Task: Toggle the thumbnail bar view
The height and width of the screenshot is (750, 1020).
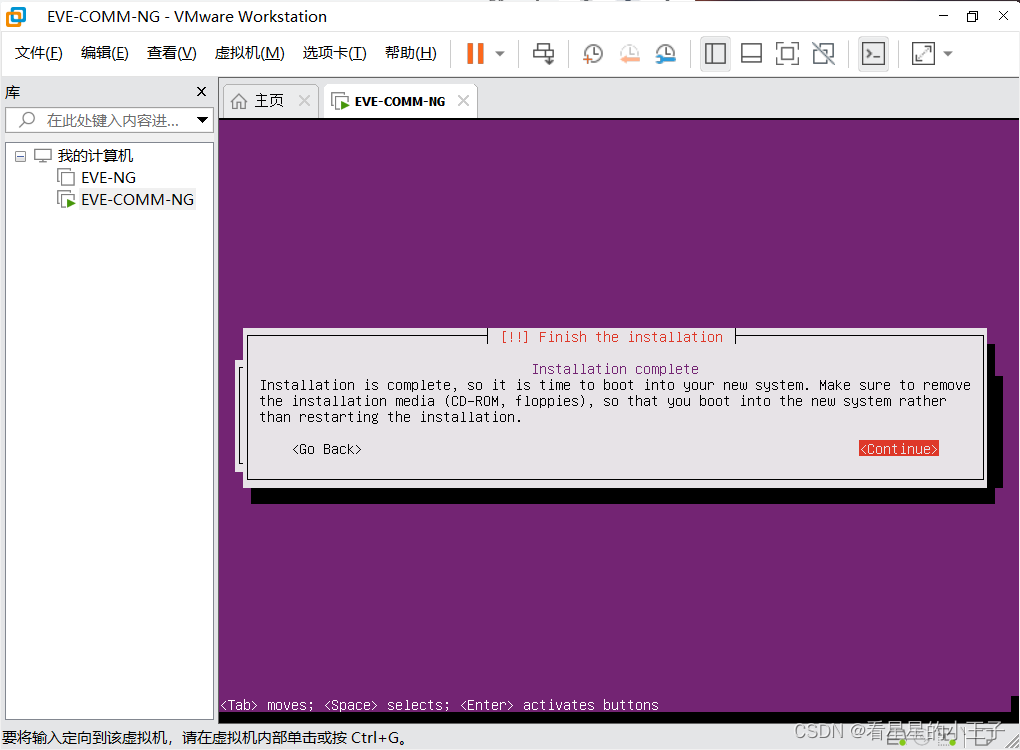Action: point(751,53)
